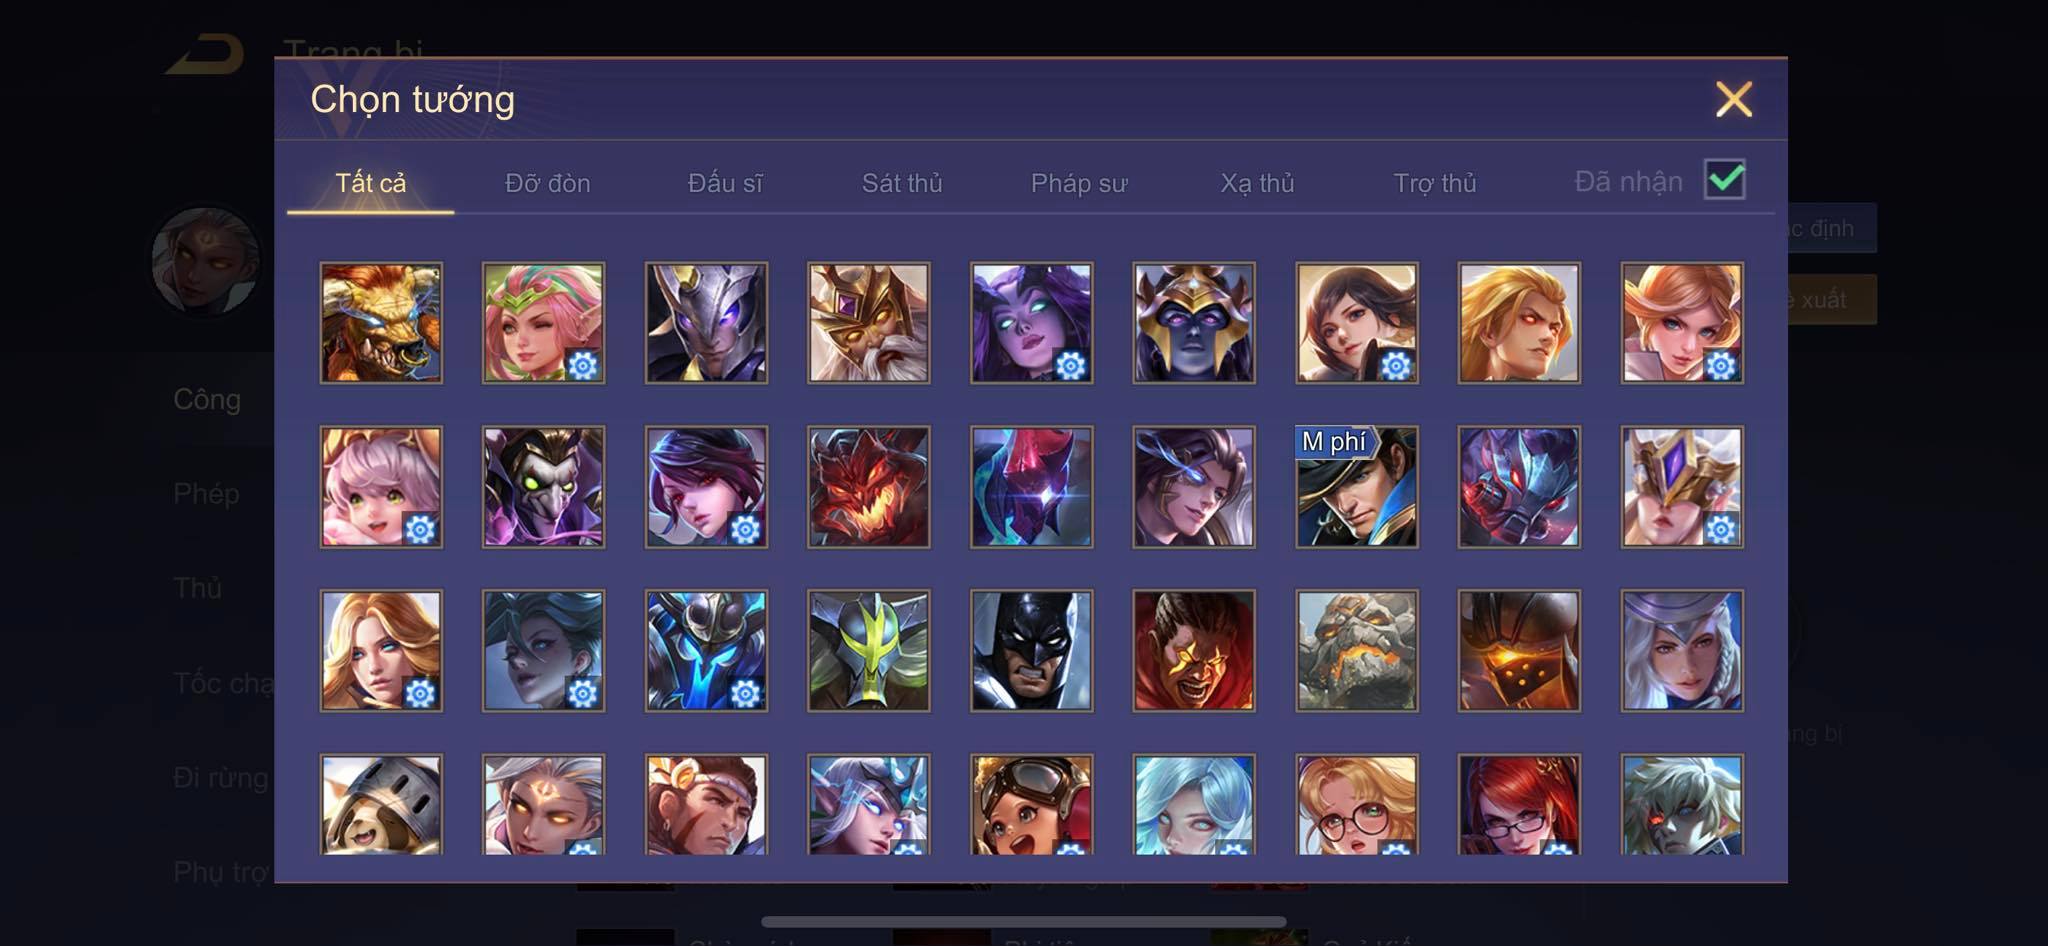Choose the white-bearded old mage hero

tap(868, 323)
